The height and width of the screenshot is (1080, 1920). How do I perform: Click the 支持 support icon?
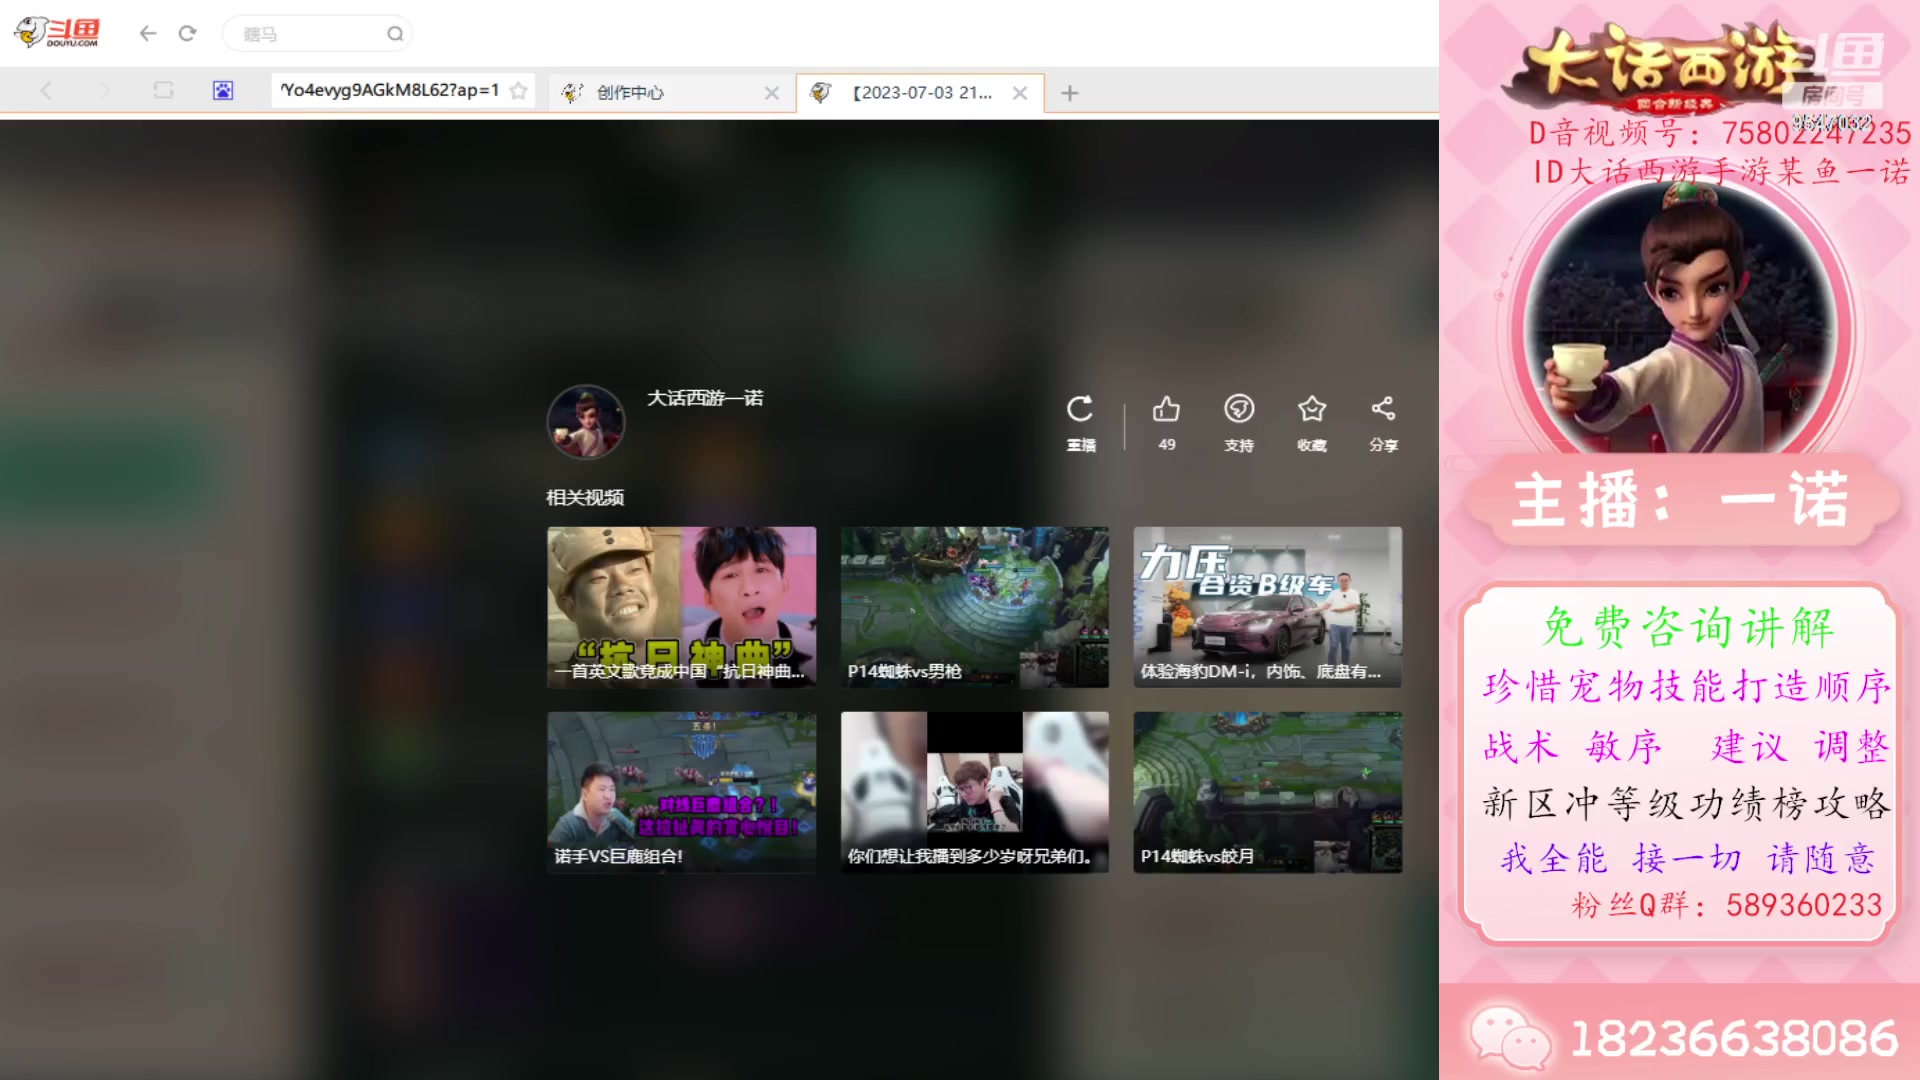(x=1239, y=409)
